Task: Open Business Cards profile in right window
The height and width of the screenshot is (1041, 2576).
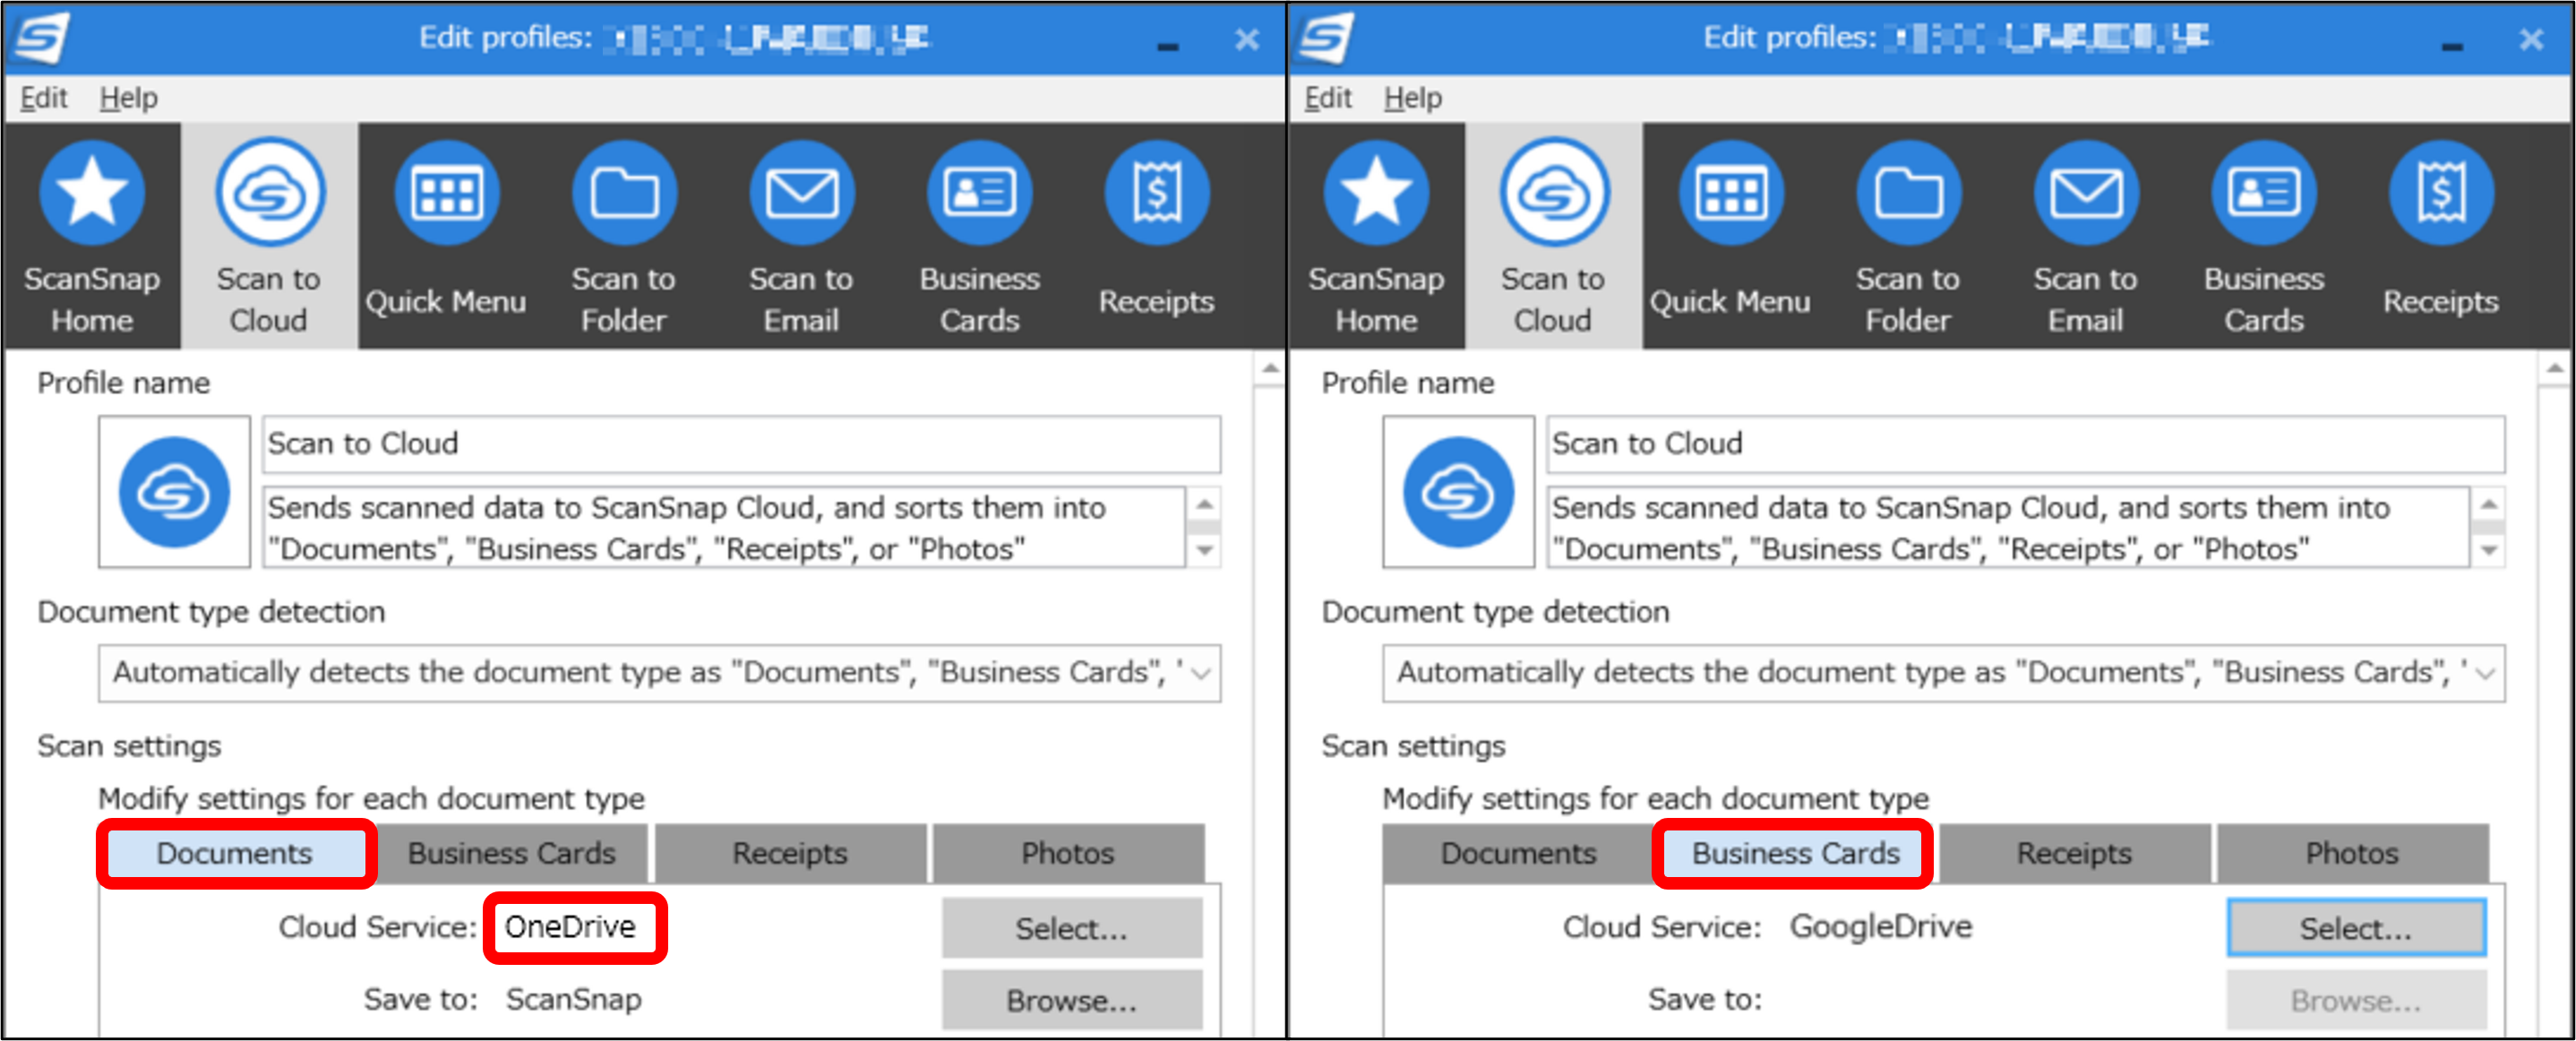Action: (x=2263, y=237)
